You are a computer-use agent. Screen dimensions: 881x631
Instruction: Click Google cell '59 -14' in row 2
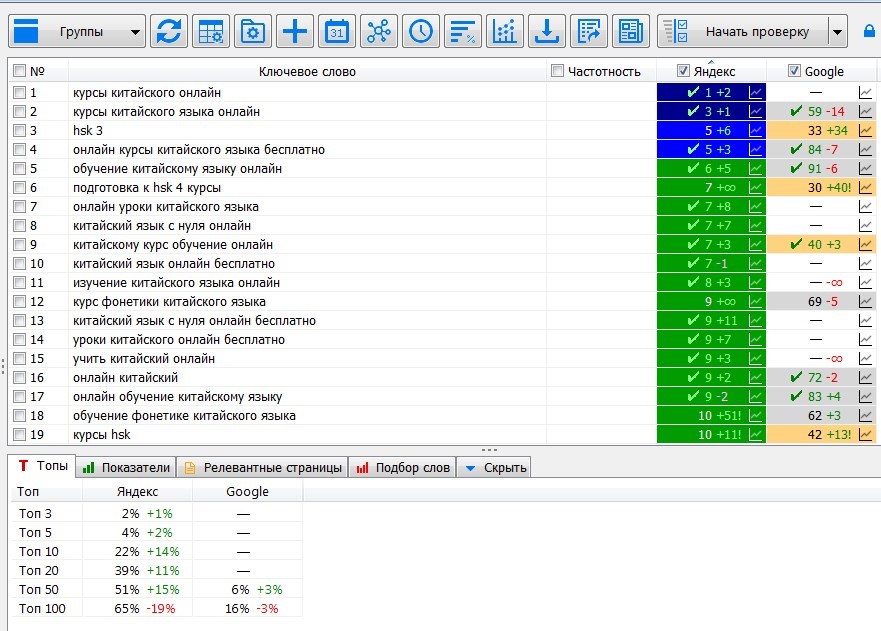821,111
